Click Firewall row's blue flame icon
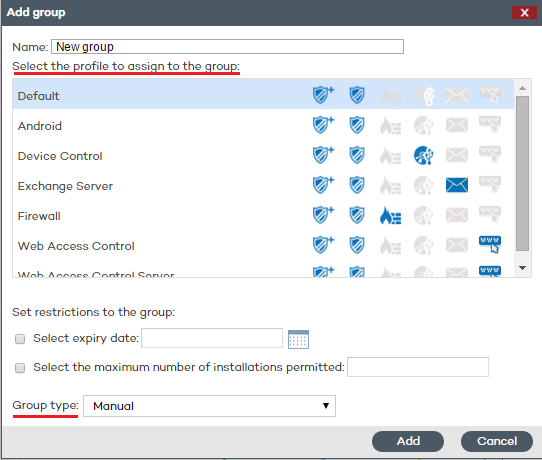Image resolution: width=542 pixels, height=460 pixels. click(x=390, y=215)
